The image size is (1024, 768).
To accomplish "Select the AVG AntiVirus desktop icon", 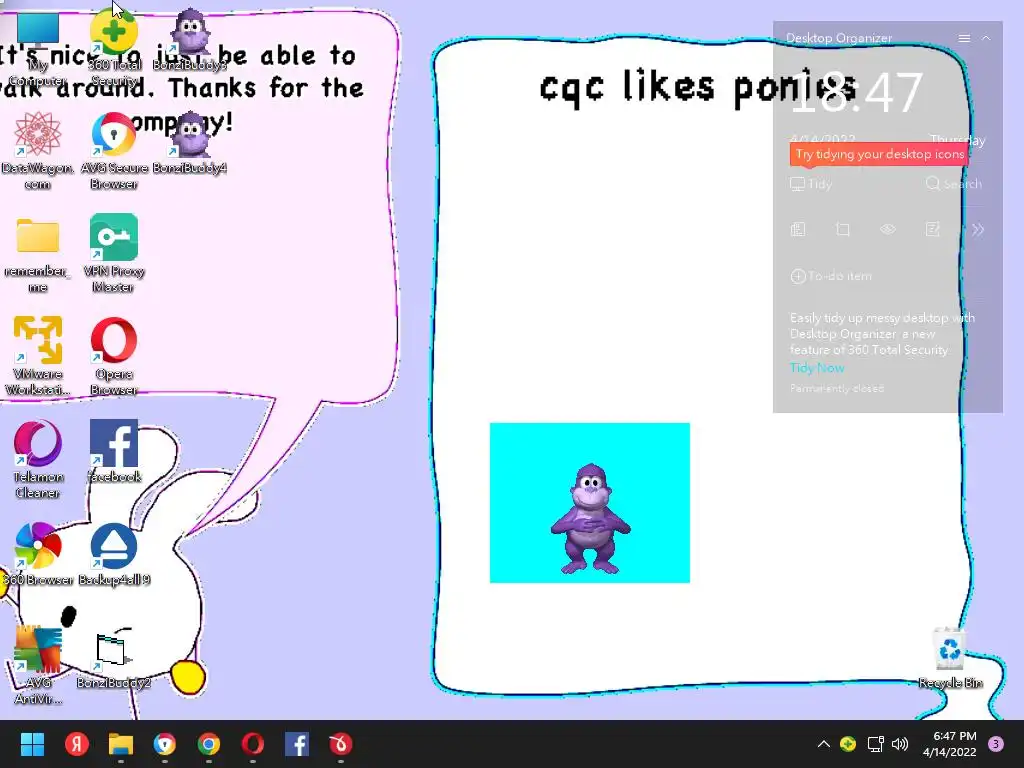I will click(x=37, y=665).
